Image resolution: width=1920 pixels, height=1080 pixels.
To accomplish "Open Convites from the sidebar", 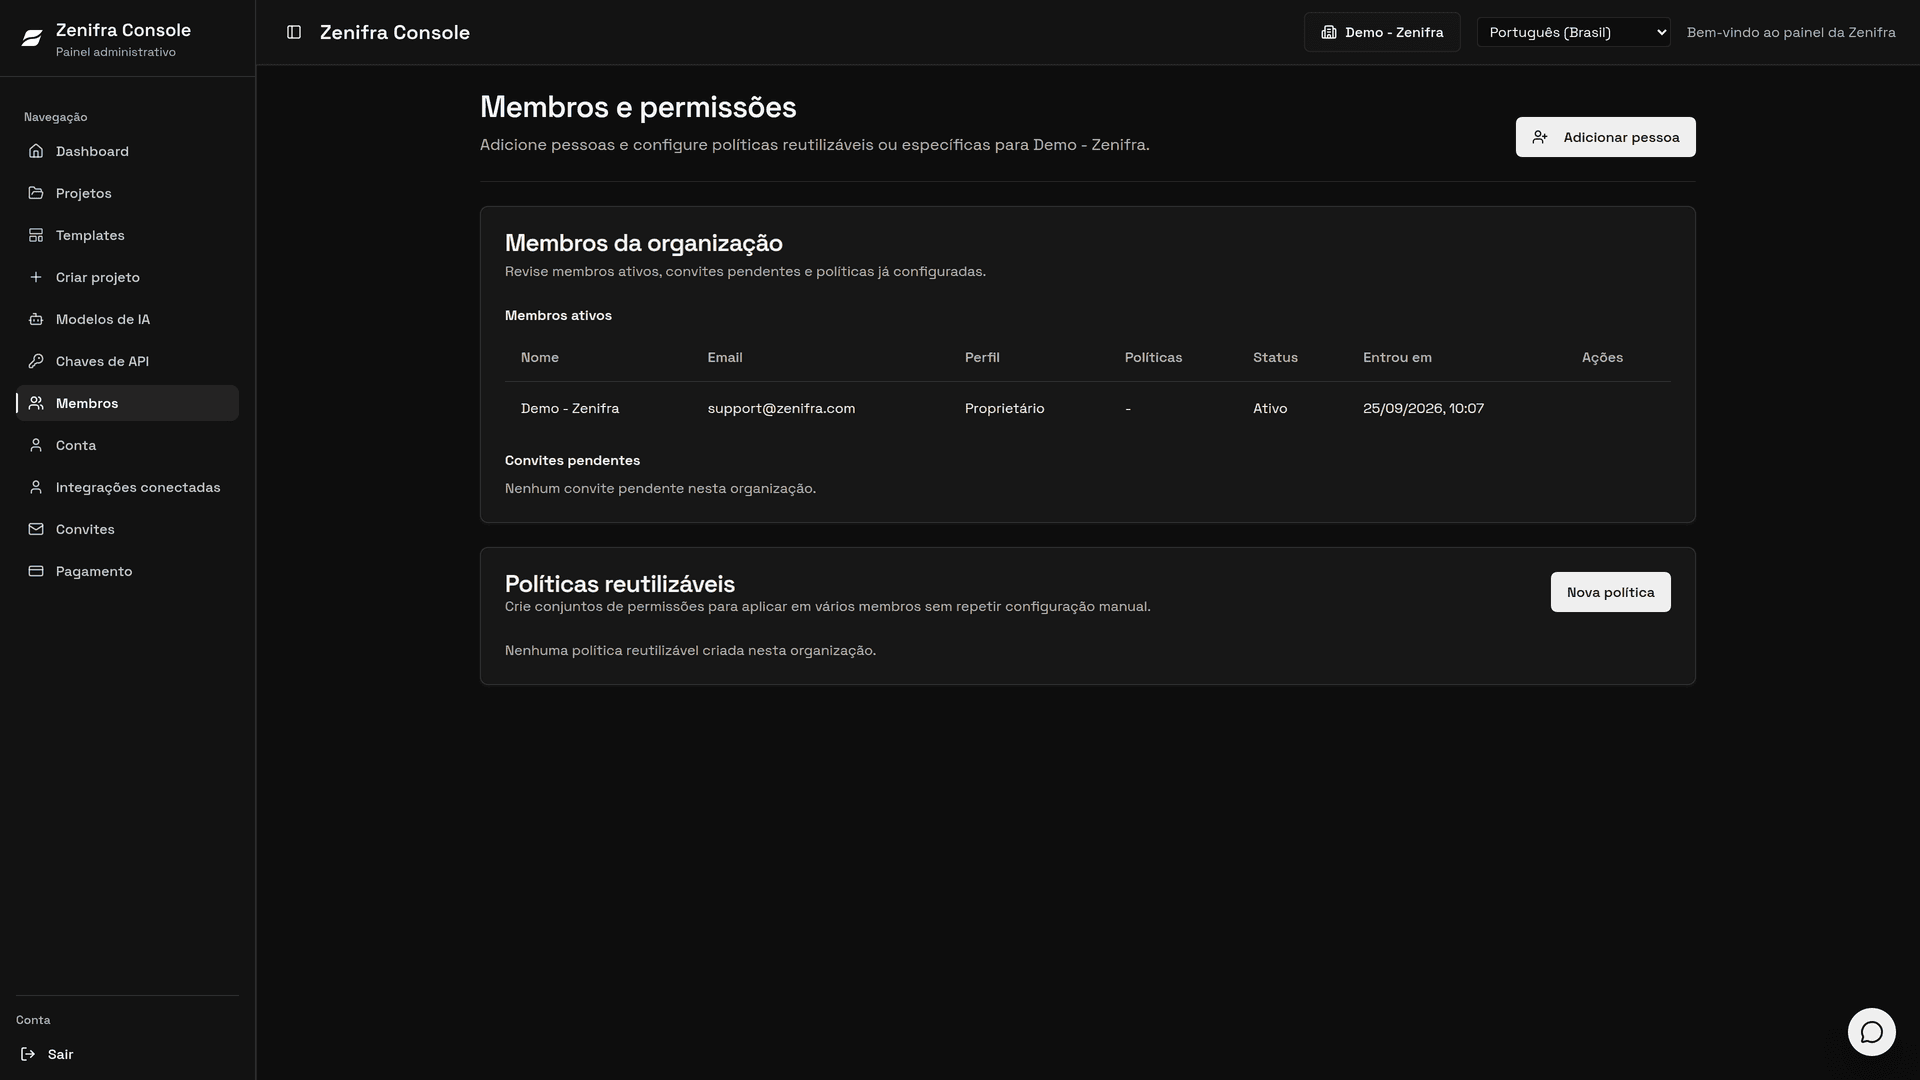I will tap(127, 529).
